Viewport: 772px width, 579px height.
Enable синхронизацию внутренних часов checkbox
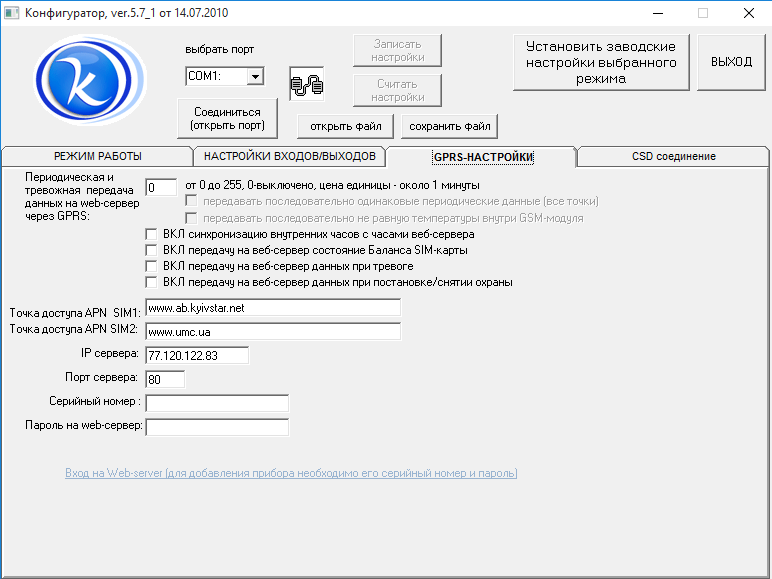click(152, 234)
